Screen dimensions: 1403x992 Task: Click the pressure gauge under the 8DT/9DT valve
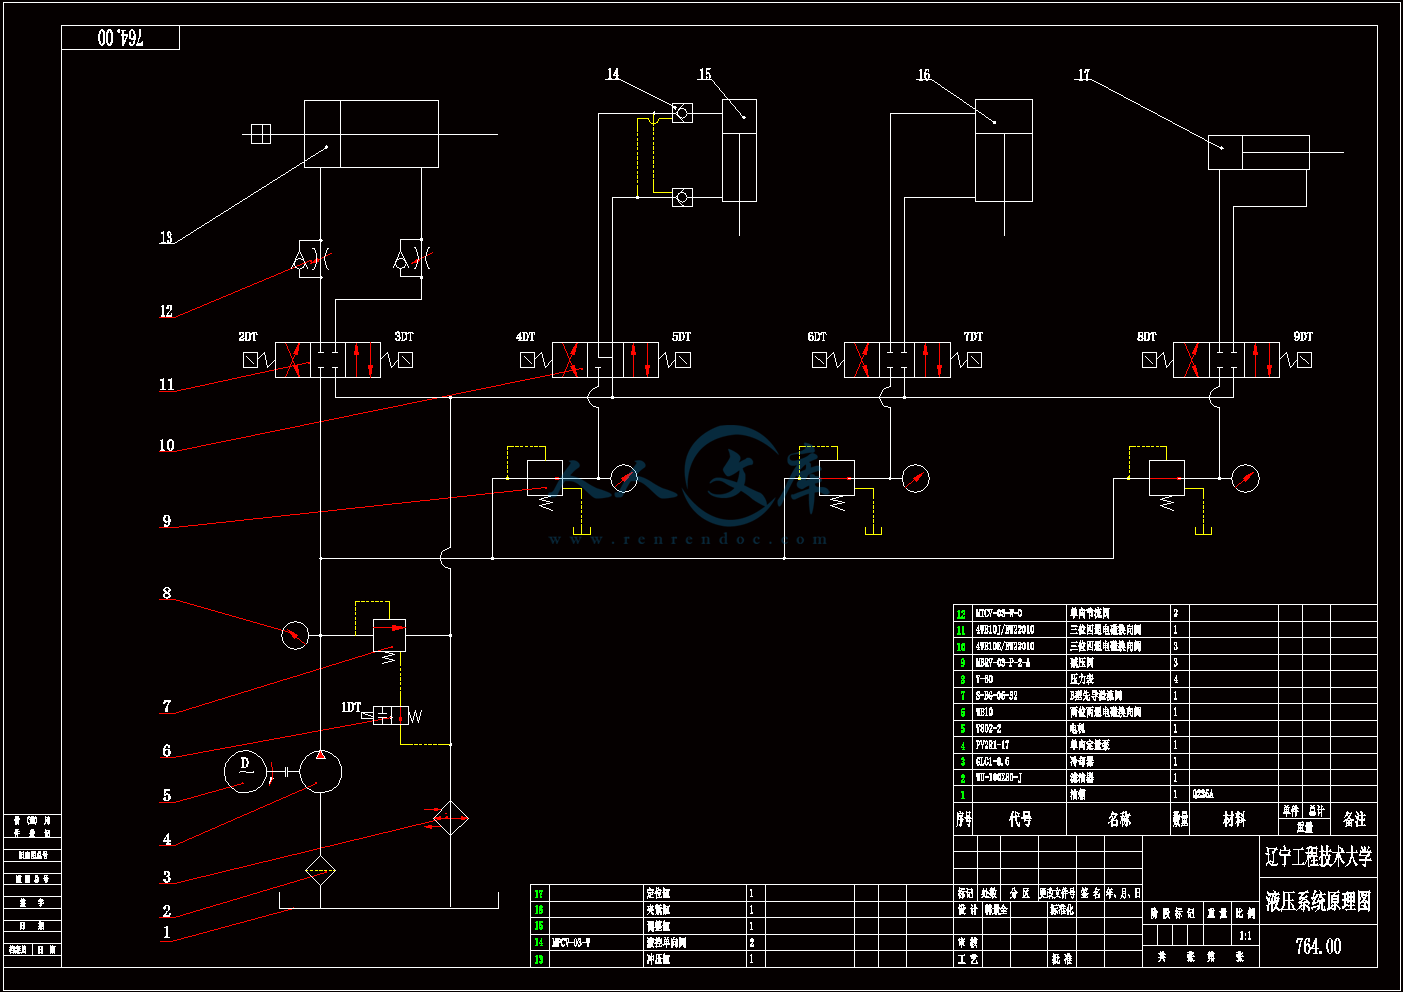pyautogui.click(x=1245, y=479)
